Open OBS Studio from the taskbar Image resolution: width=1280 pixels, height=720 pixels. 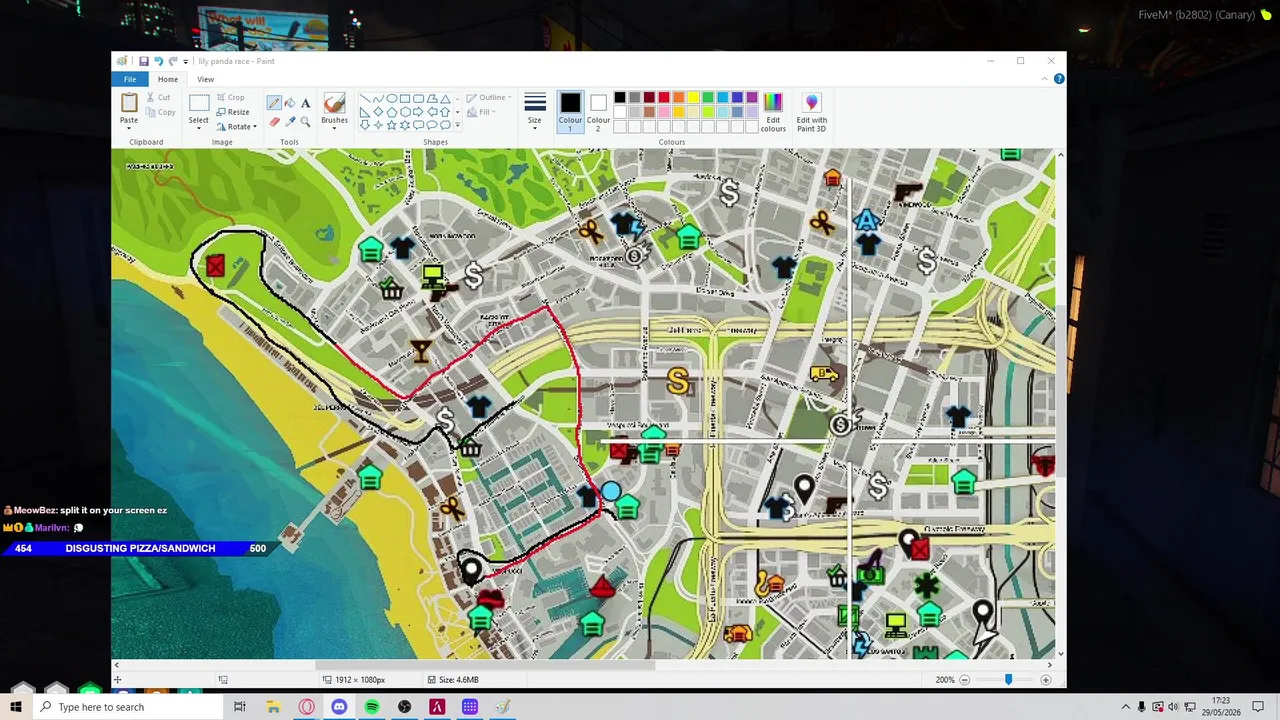(404, 707)
